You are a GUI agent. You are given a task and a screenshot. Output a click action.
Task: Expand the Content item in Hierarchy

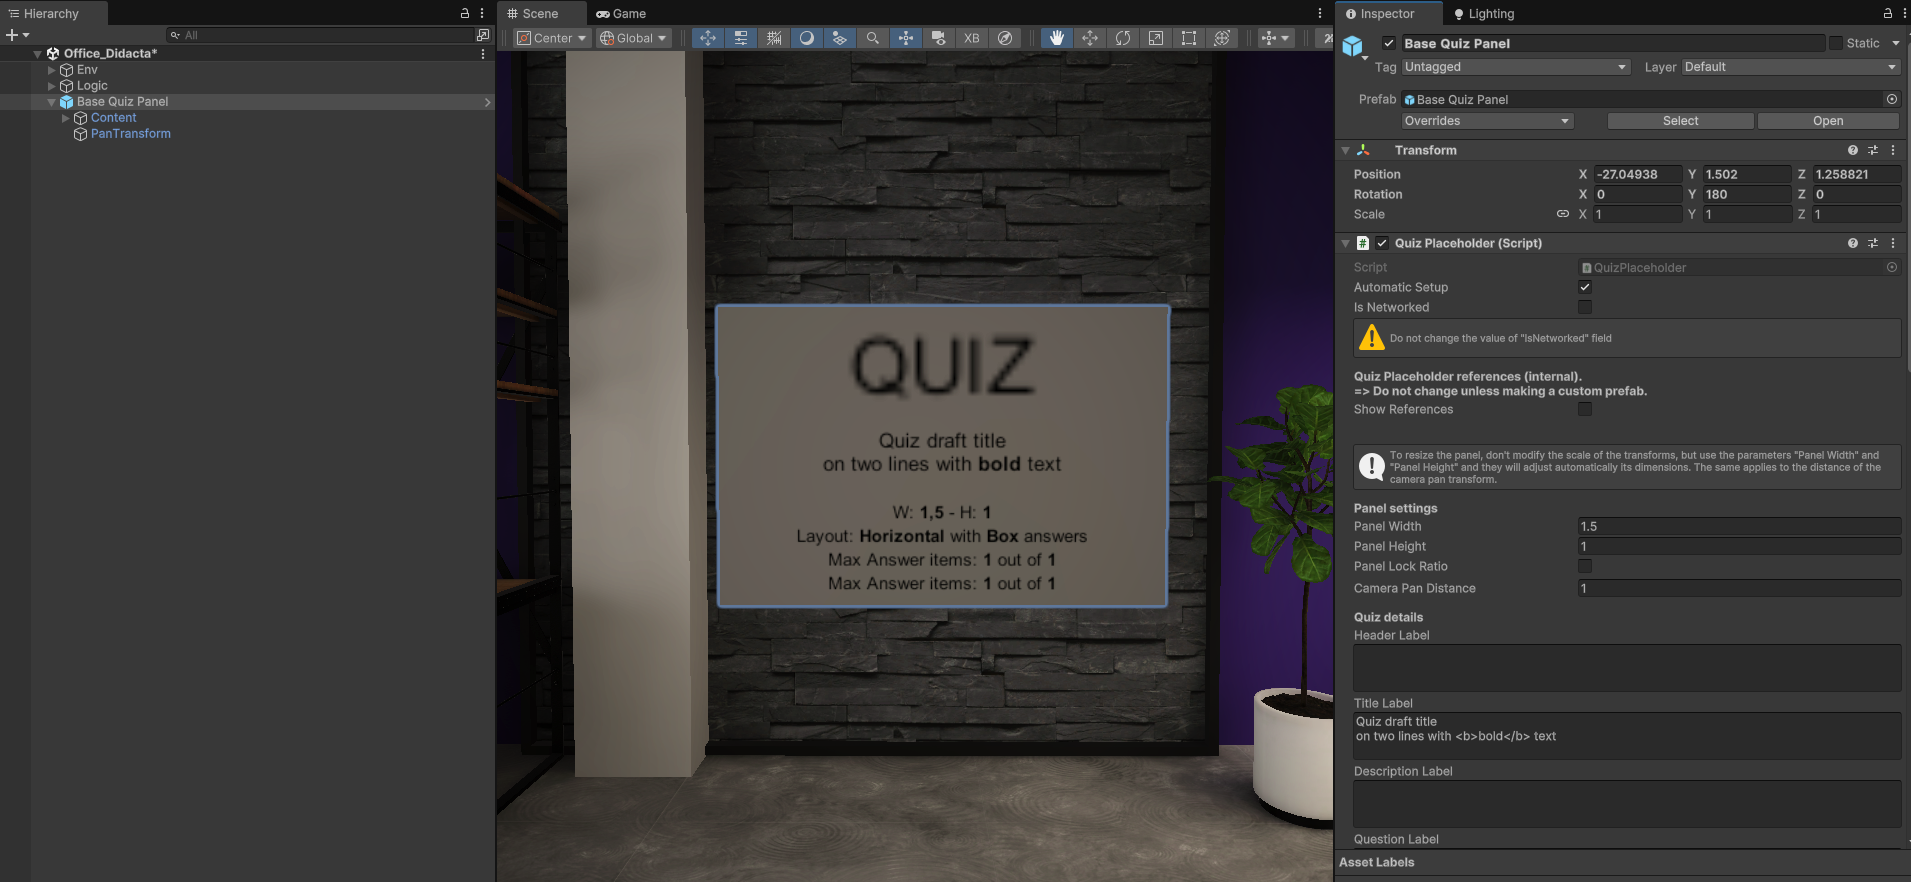[x=66, y=118]
